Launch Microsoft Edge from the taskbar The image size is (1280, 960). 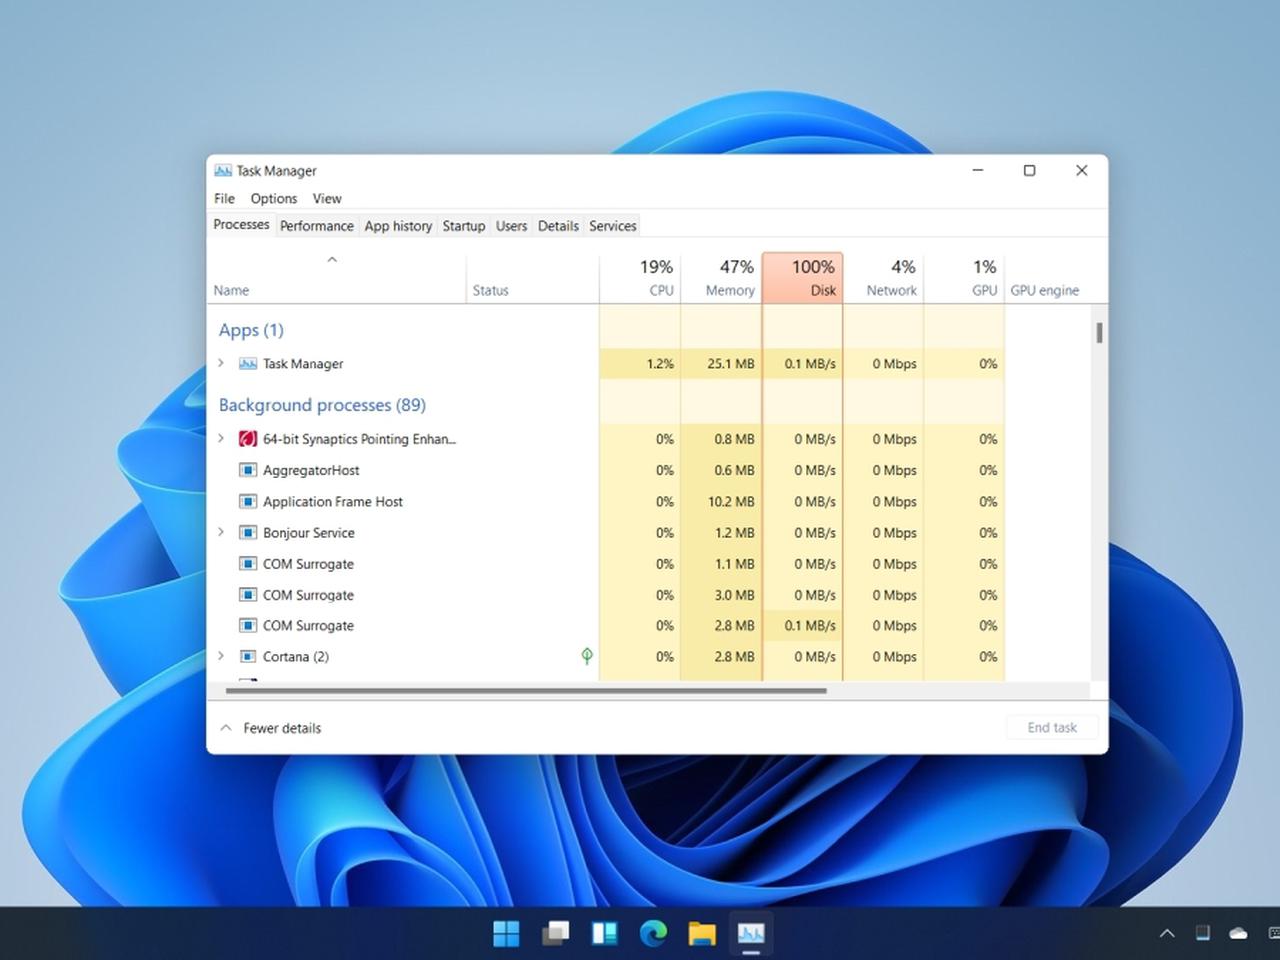(653, 933)
